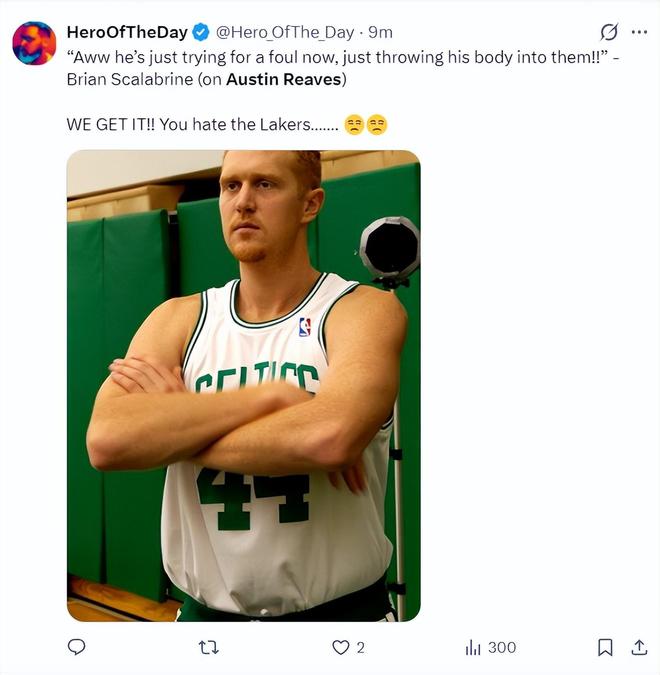Click the HeroOfTheDay display name

[x=125, y=32]
